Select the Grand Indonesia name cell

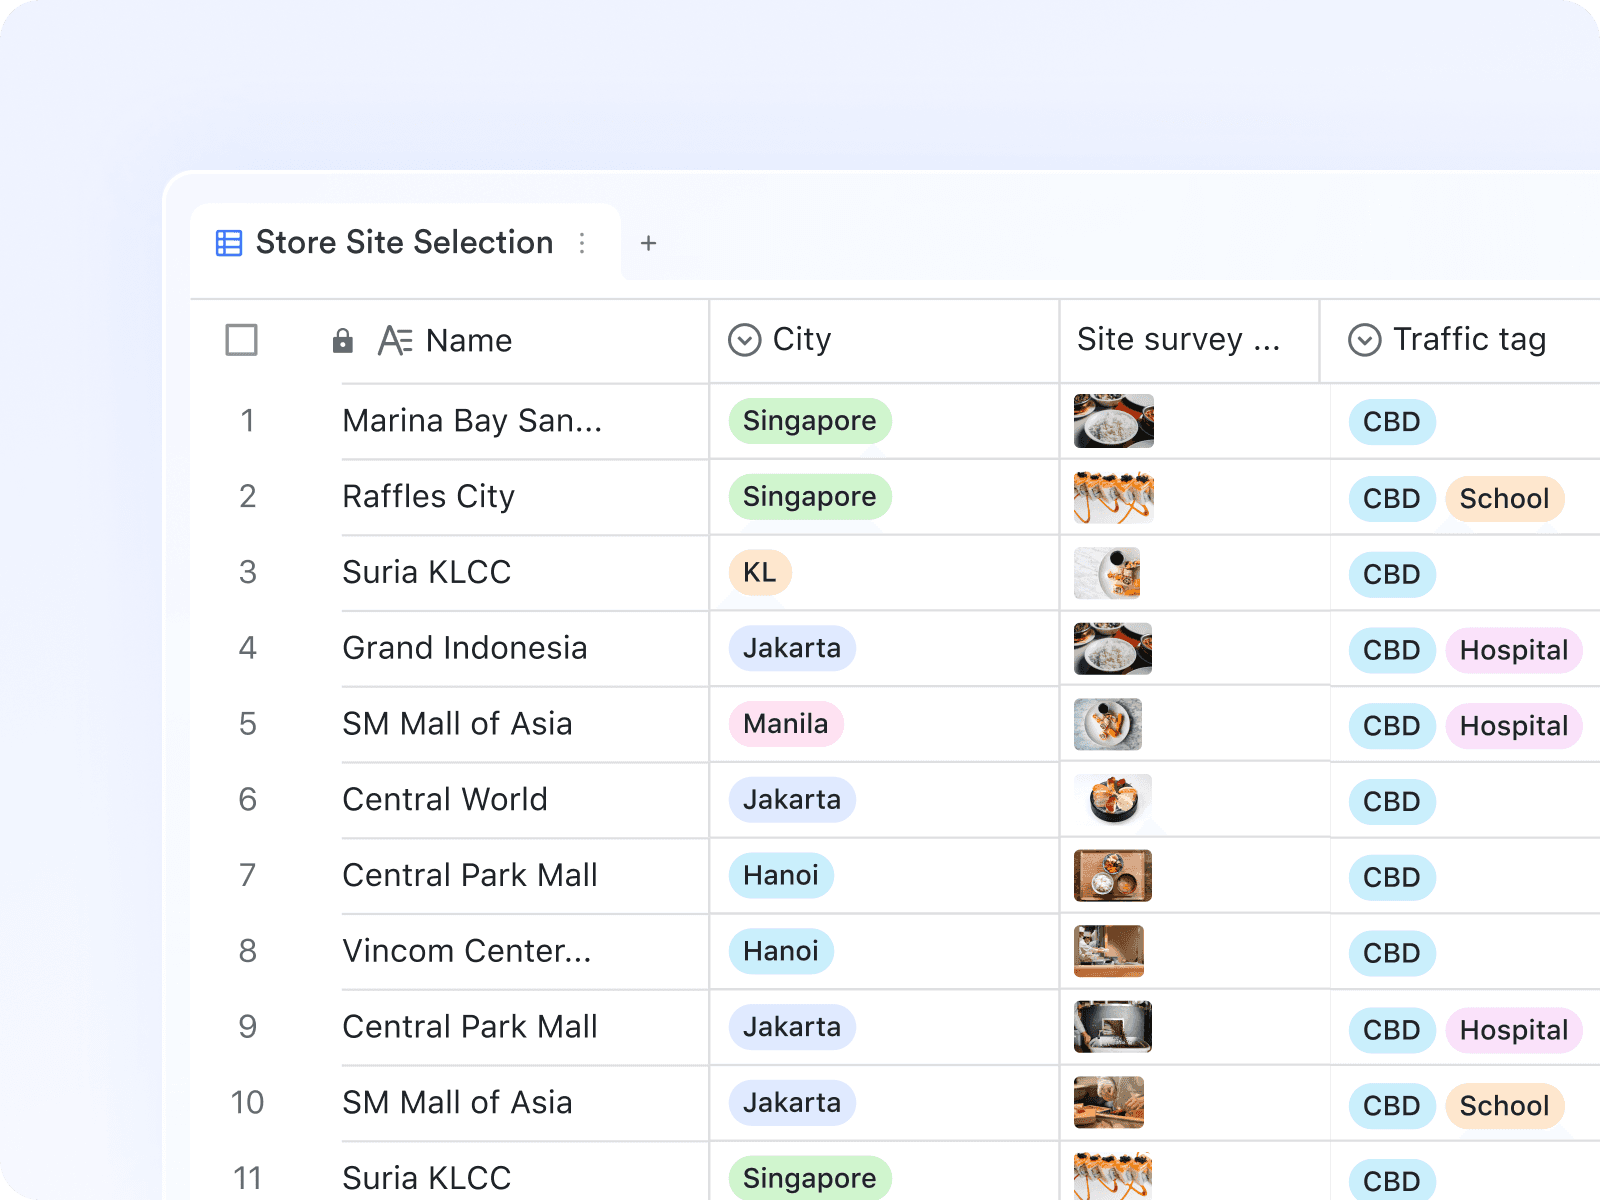(524, 649)
